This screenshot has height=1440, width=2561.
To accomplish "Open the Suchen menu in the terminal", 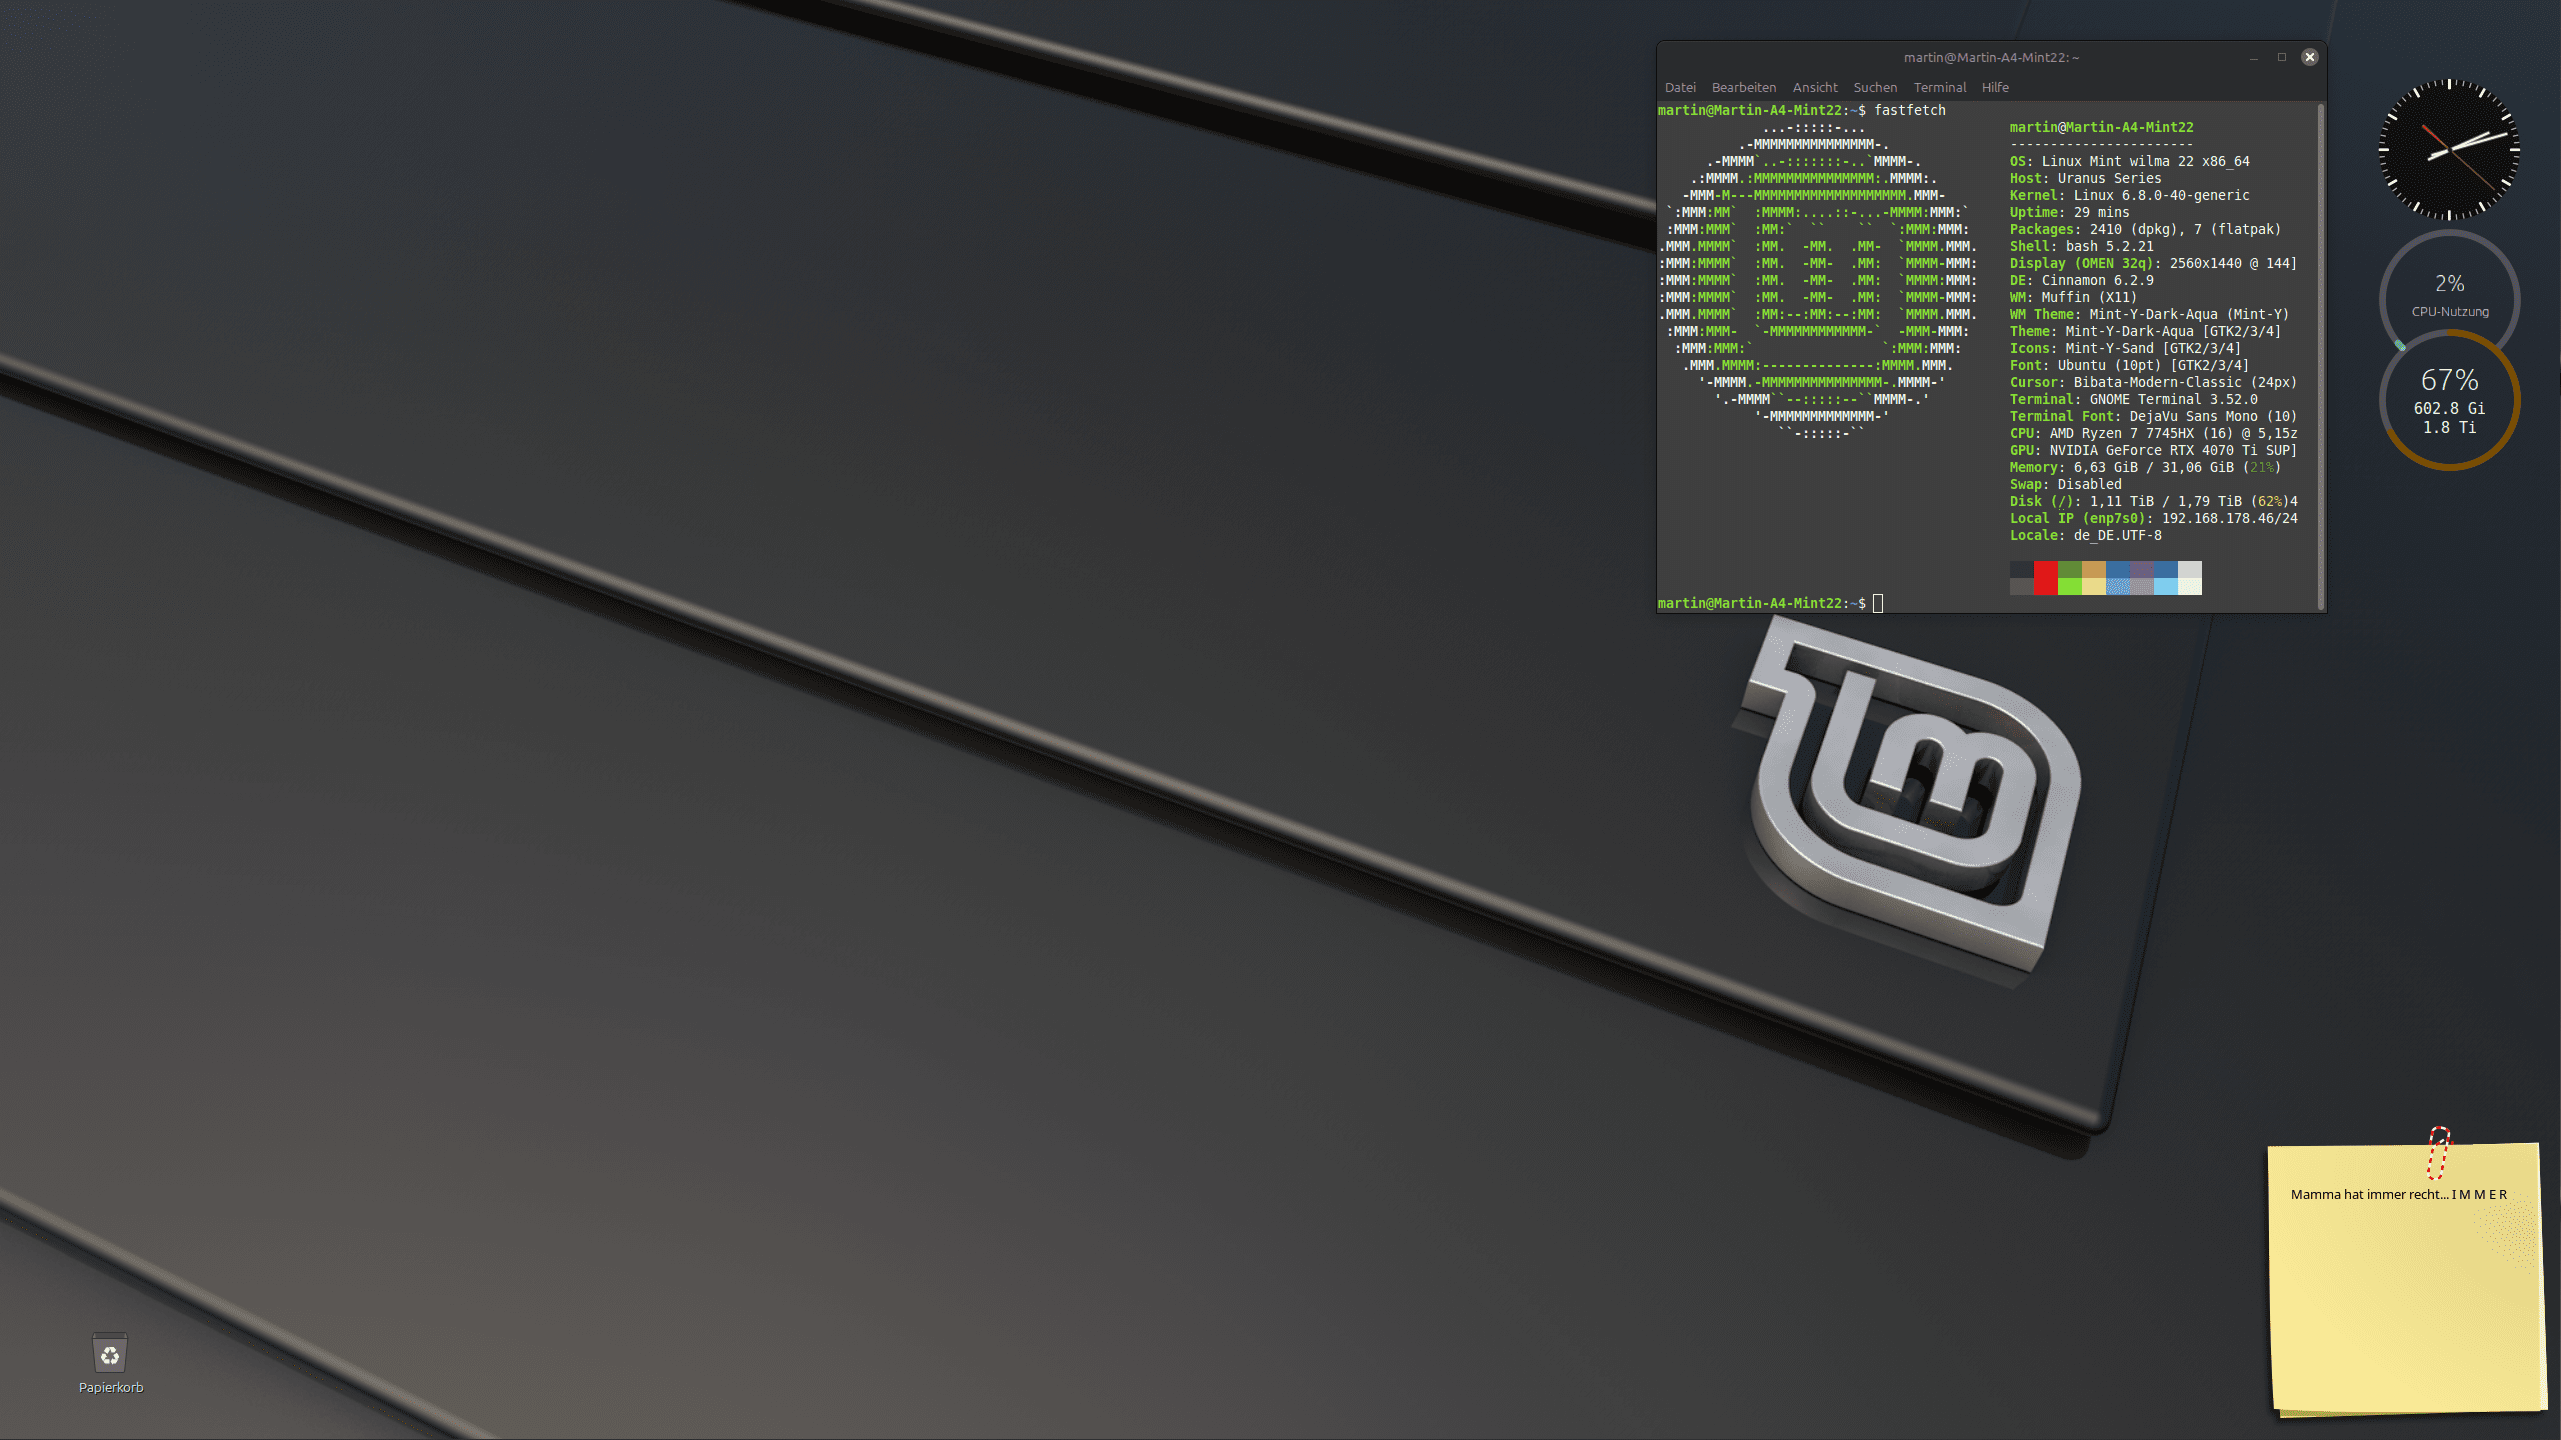I will pos(1875,87).
